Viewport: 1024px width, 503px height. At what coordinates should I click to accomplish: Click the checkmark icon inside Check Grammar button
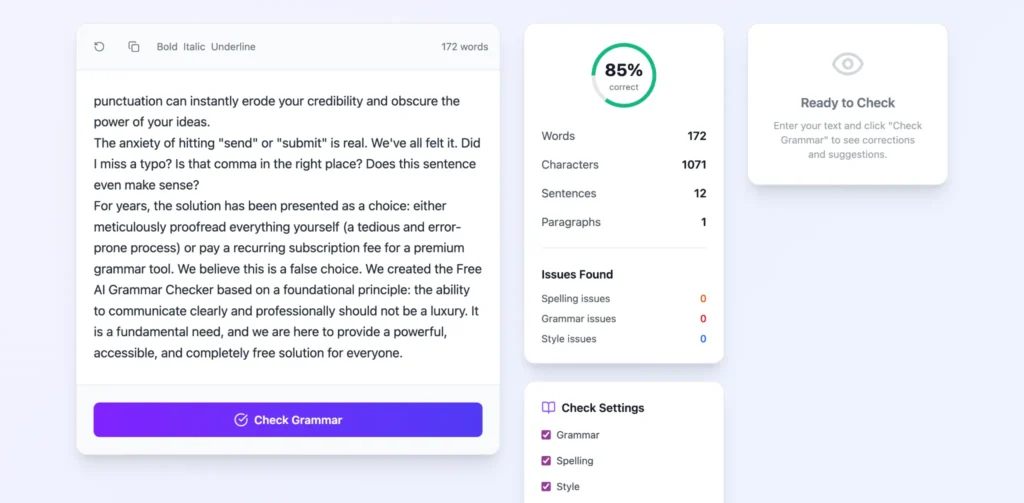[241, 420]
